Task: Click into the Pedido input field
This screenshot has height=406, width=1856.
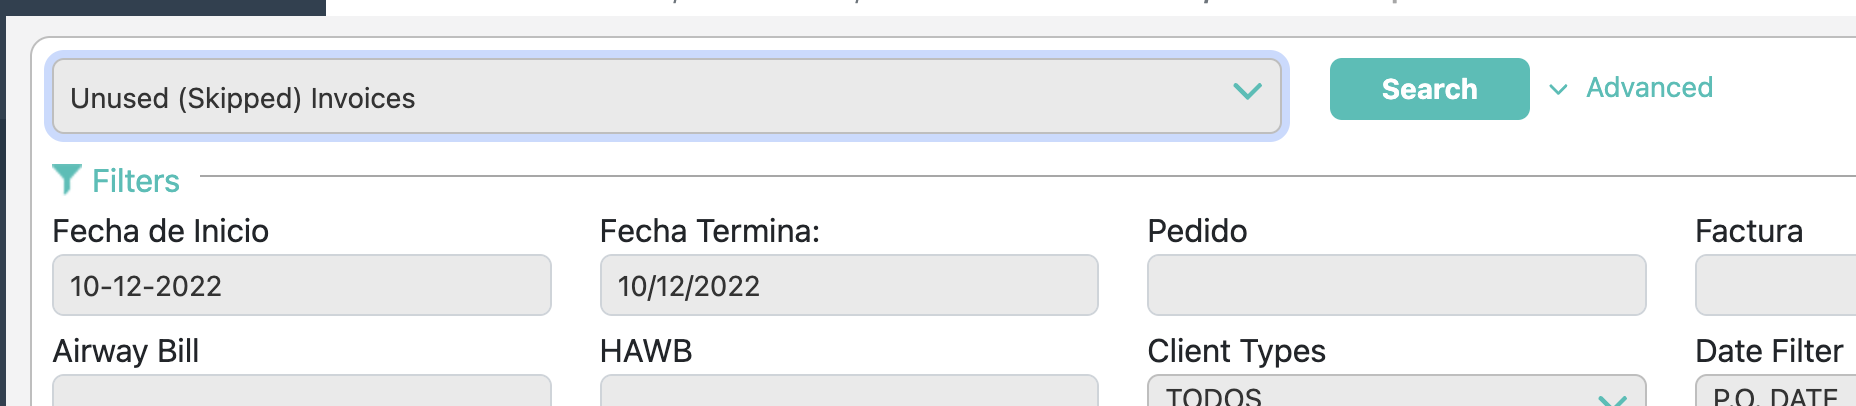Action: point(1396,286)
